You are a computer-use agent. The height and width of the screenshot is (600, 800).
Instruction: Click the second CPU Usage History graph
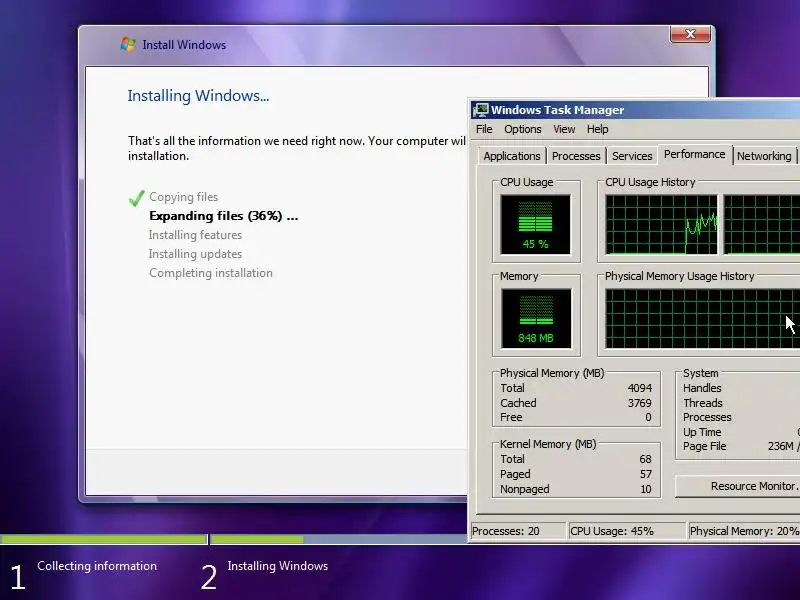(762, 224)
